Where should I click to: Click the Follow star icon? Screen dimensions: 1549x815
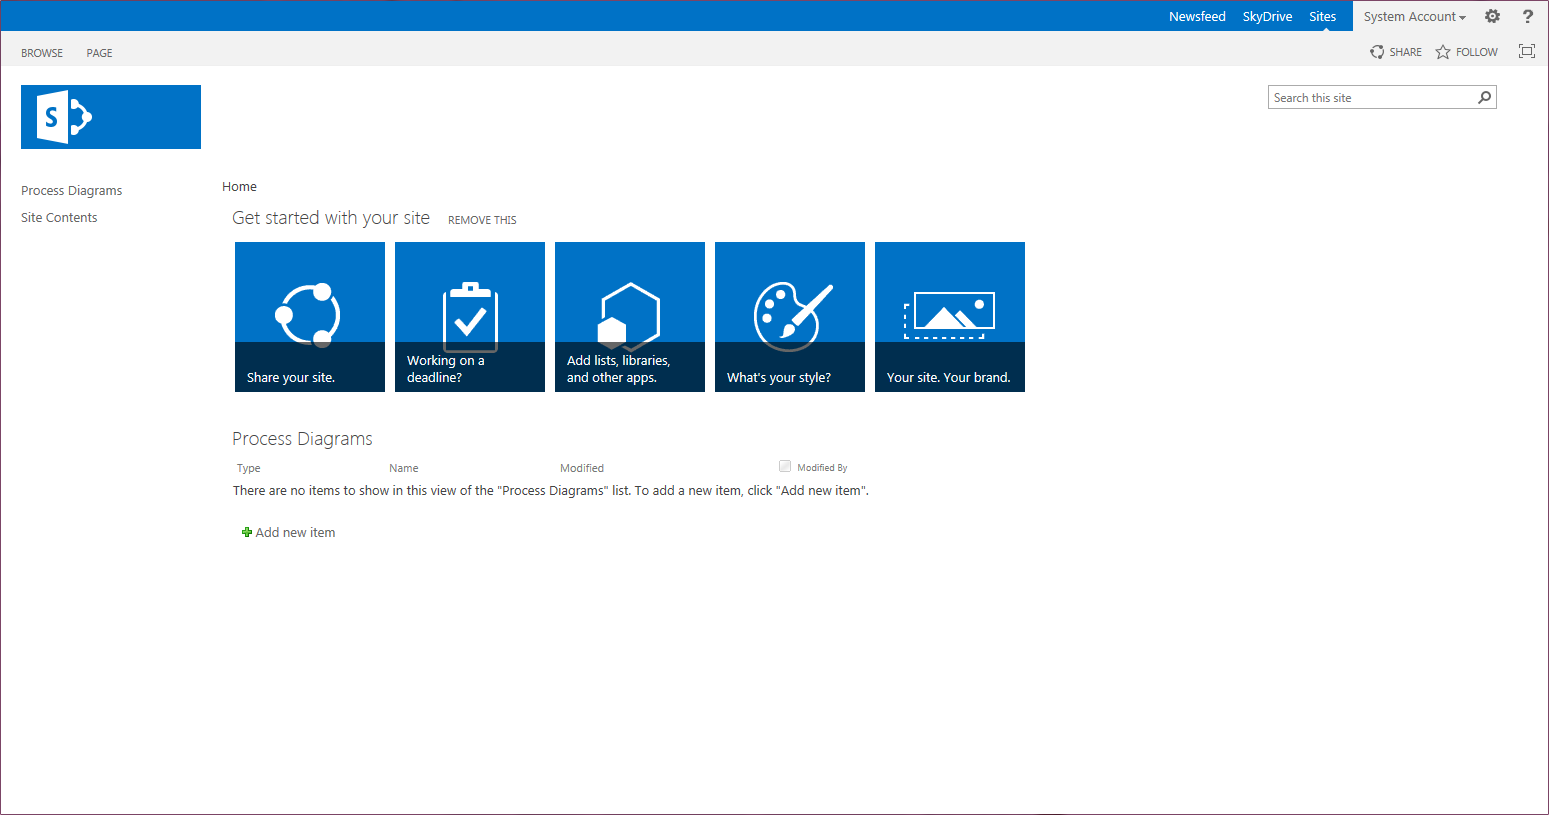click(x=1443, y=52)
